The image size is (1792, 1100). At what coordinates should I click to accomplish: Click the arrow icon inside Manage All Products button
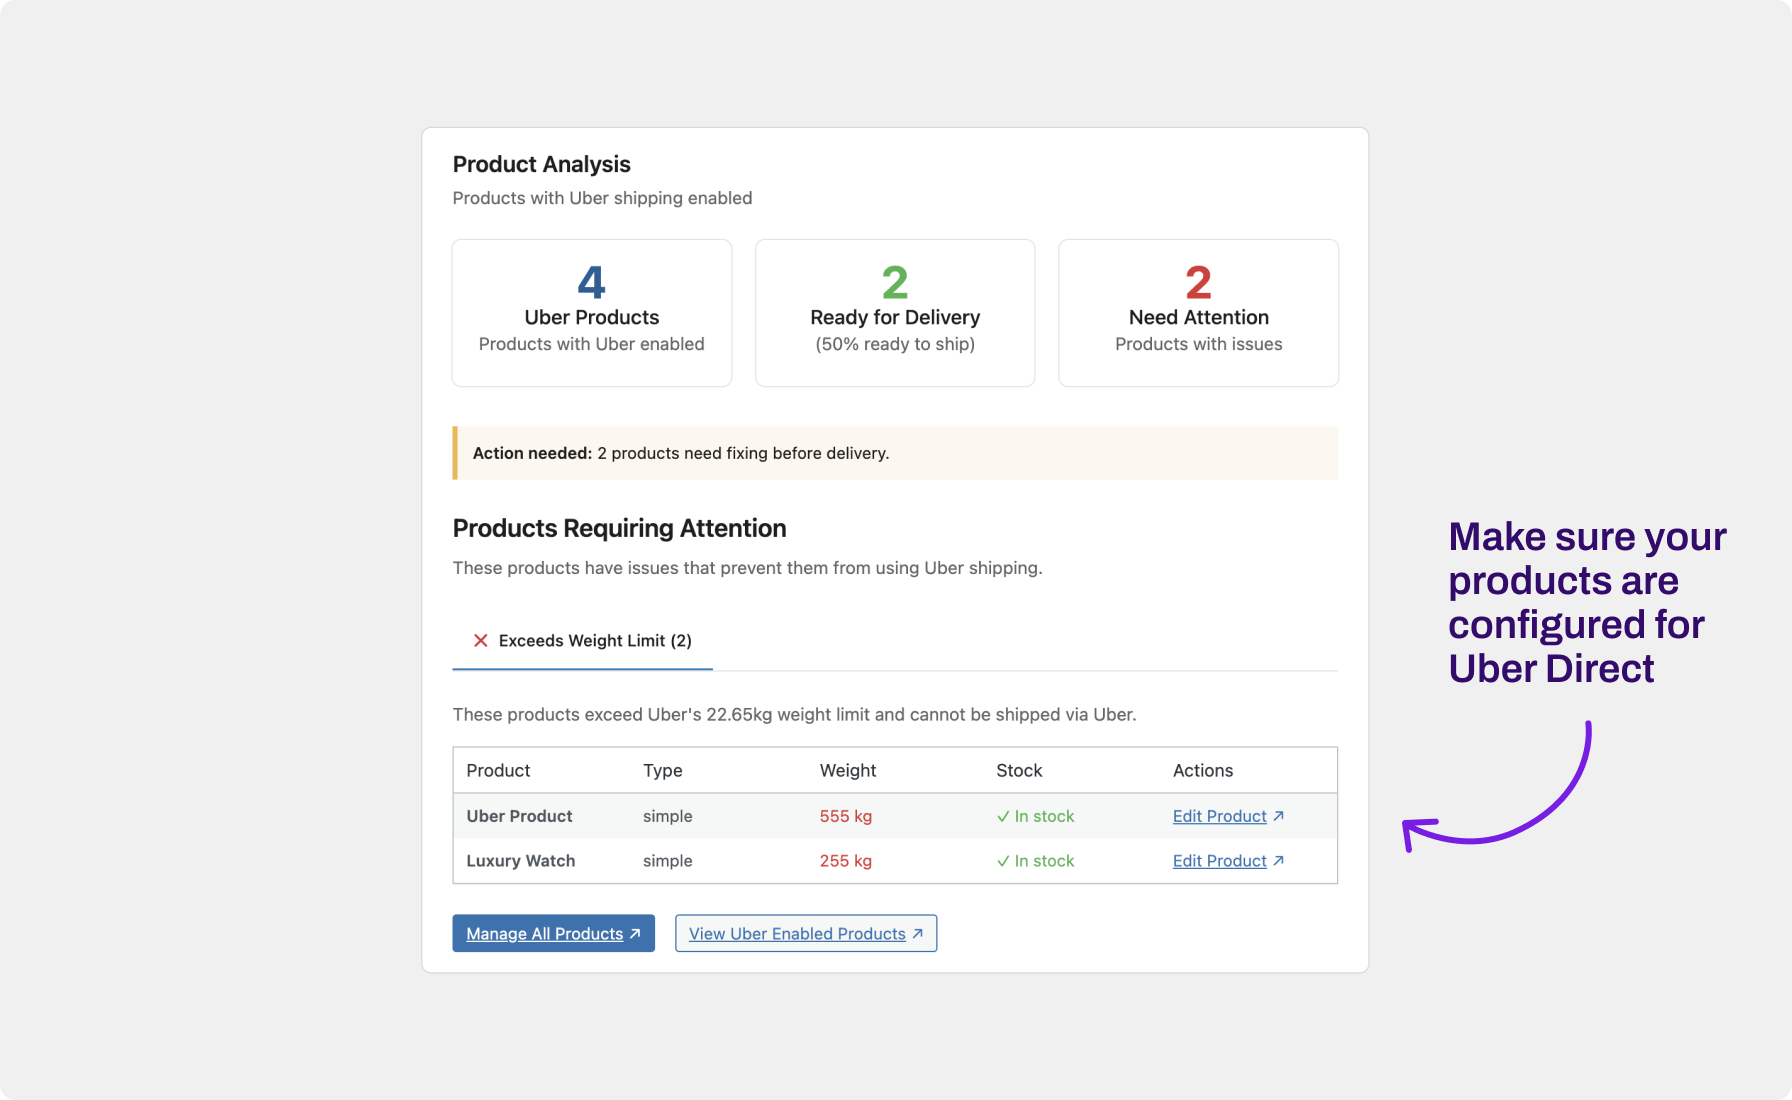pos(634,933)
